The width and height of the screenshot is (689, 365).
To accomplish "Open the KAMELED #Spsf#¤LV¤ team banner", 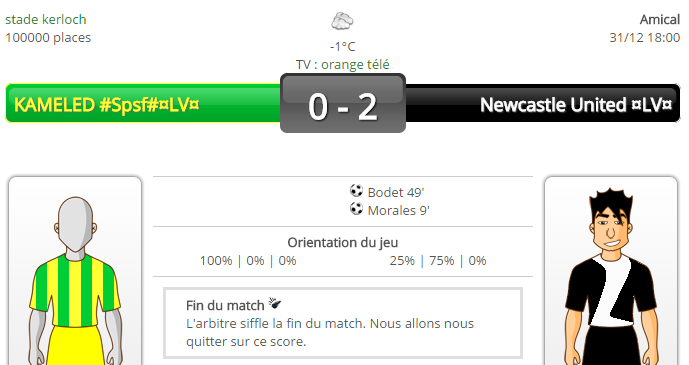I will point(143,103).
